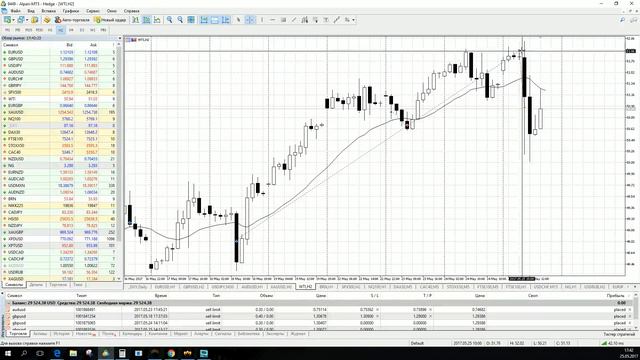The height and width of the screenshot is (360, 640).
Task: Open the drawing objects dropdown arrow
Action: coord(353,20)
